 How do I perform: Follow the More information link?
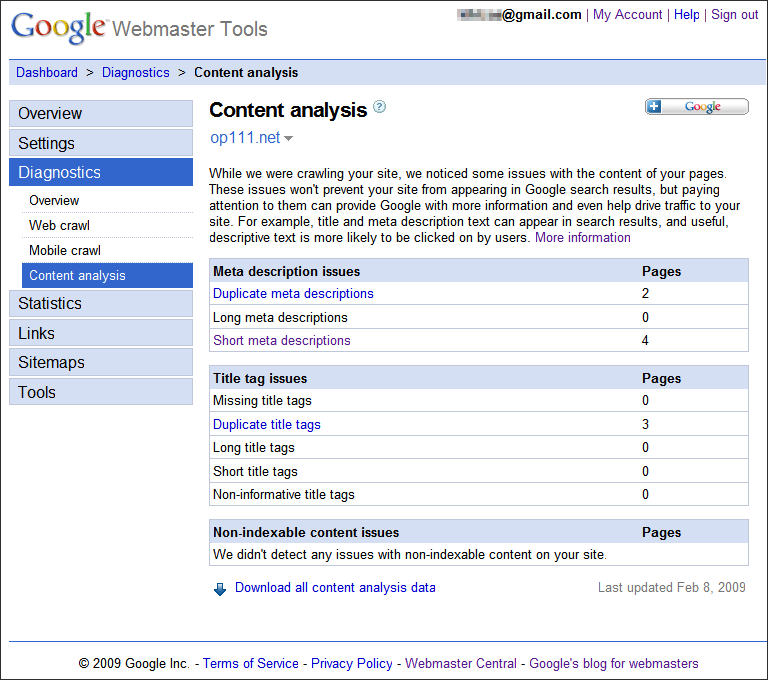click(x=582, y=238)
